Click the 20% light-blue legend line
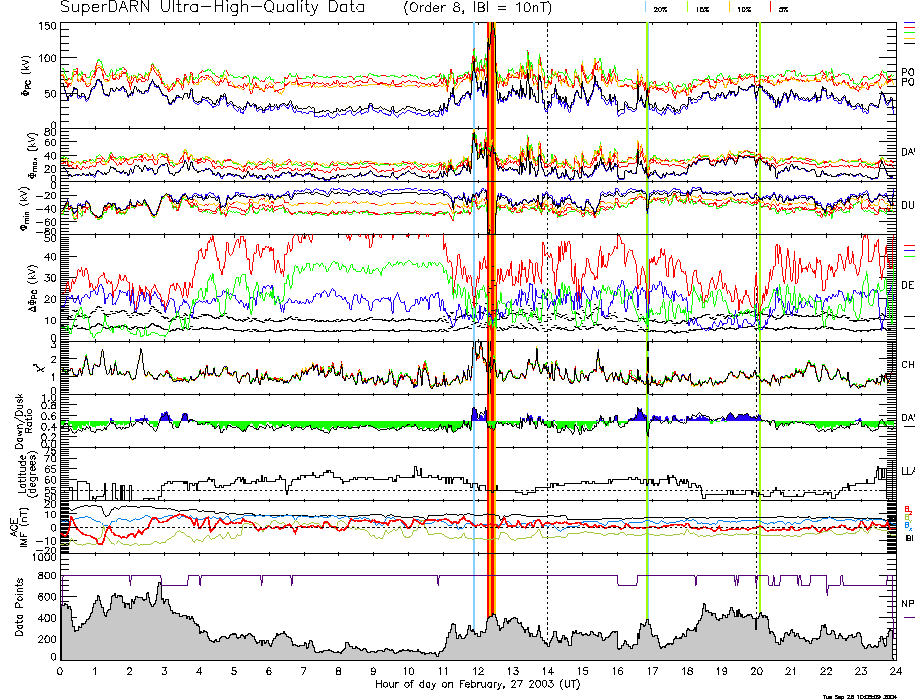The image size is (915, 700). click(645, 7)
